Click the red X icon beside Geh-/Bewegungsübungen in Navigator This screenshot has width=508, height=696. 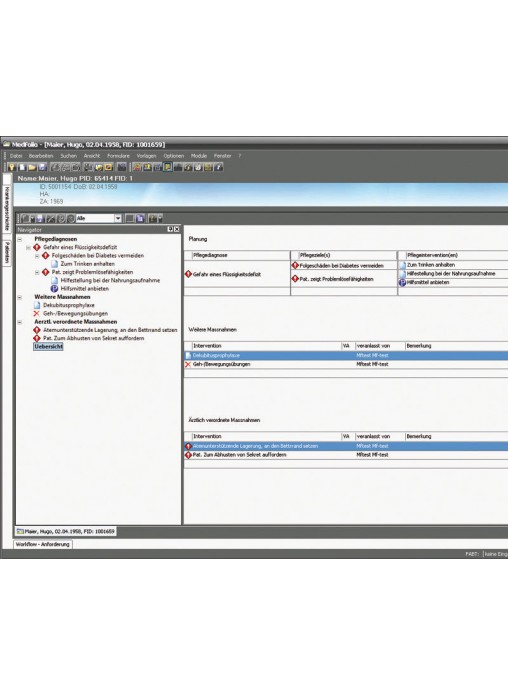tap(36, 313)
